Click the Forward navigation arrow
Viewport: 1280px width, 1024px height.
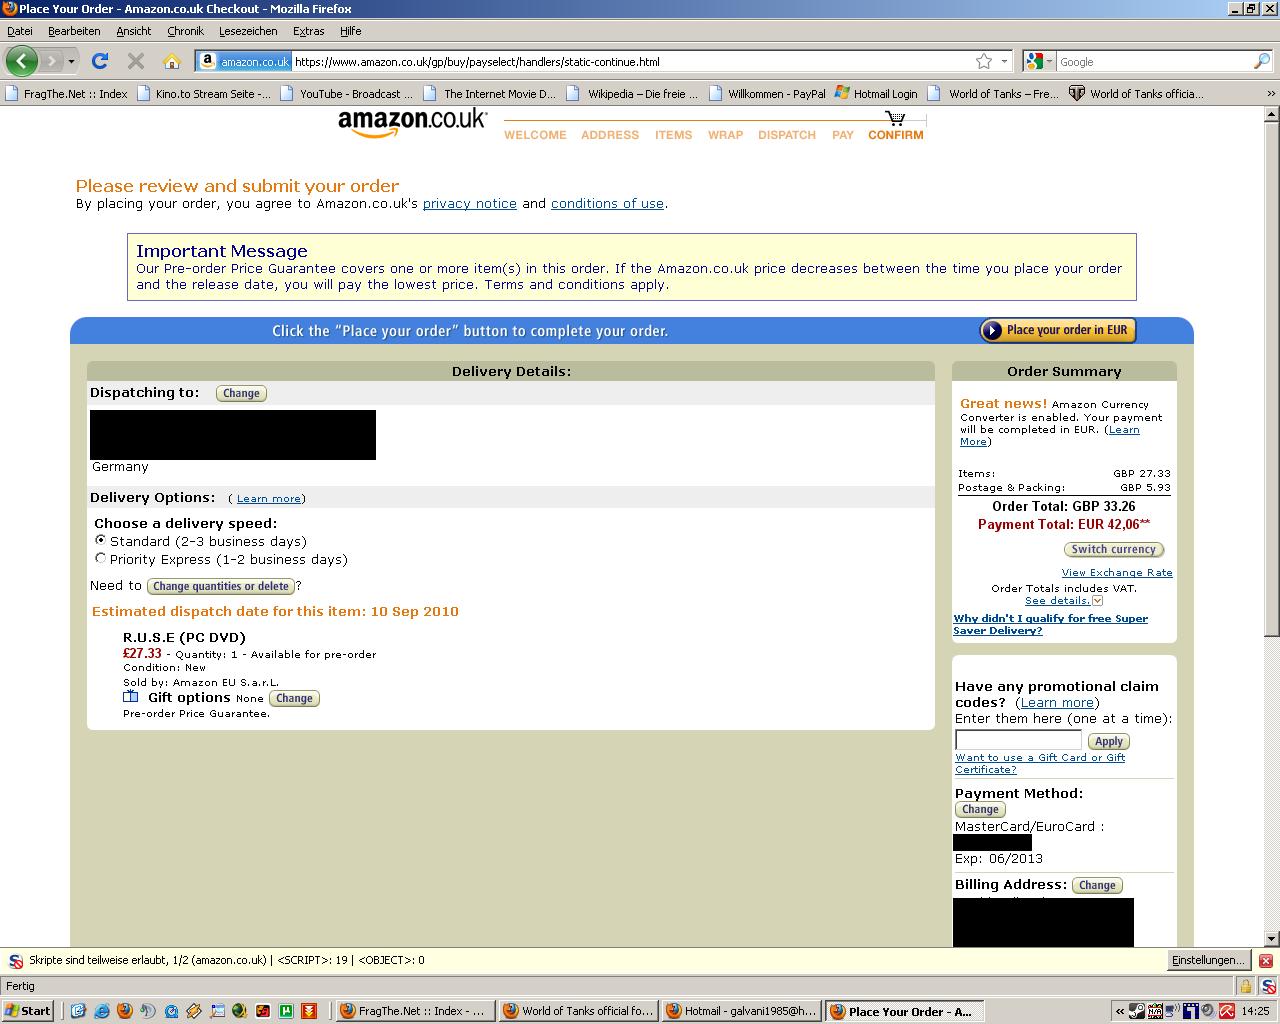tap(51, 61)
